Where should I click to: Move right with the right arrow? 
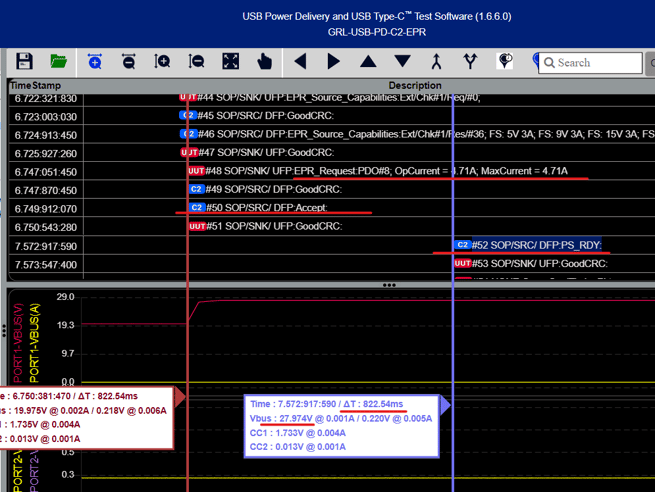[x=333, y=61]
